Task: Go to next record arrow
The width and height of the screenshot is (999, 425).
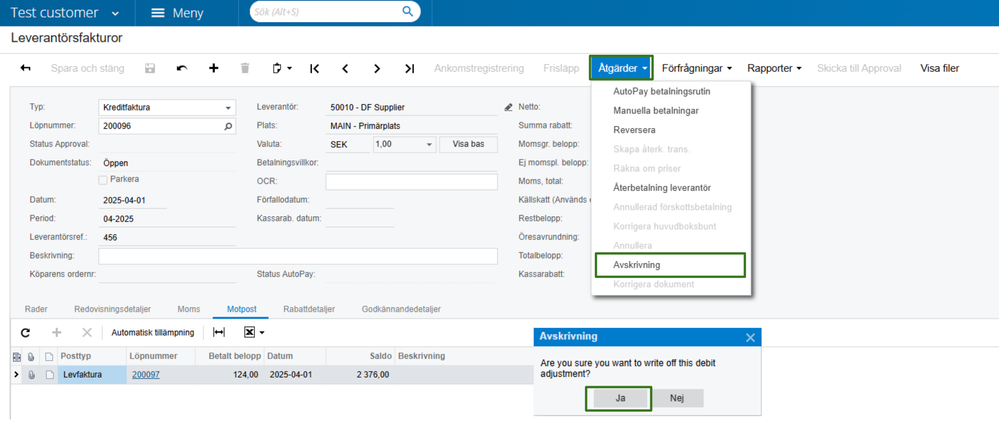Action: click(x=377, y=68)
